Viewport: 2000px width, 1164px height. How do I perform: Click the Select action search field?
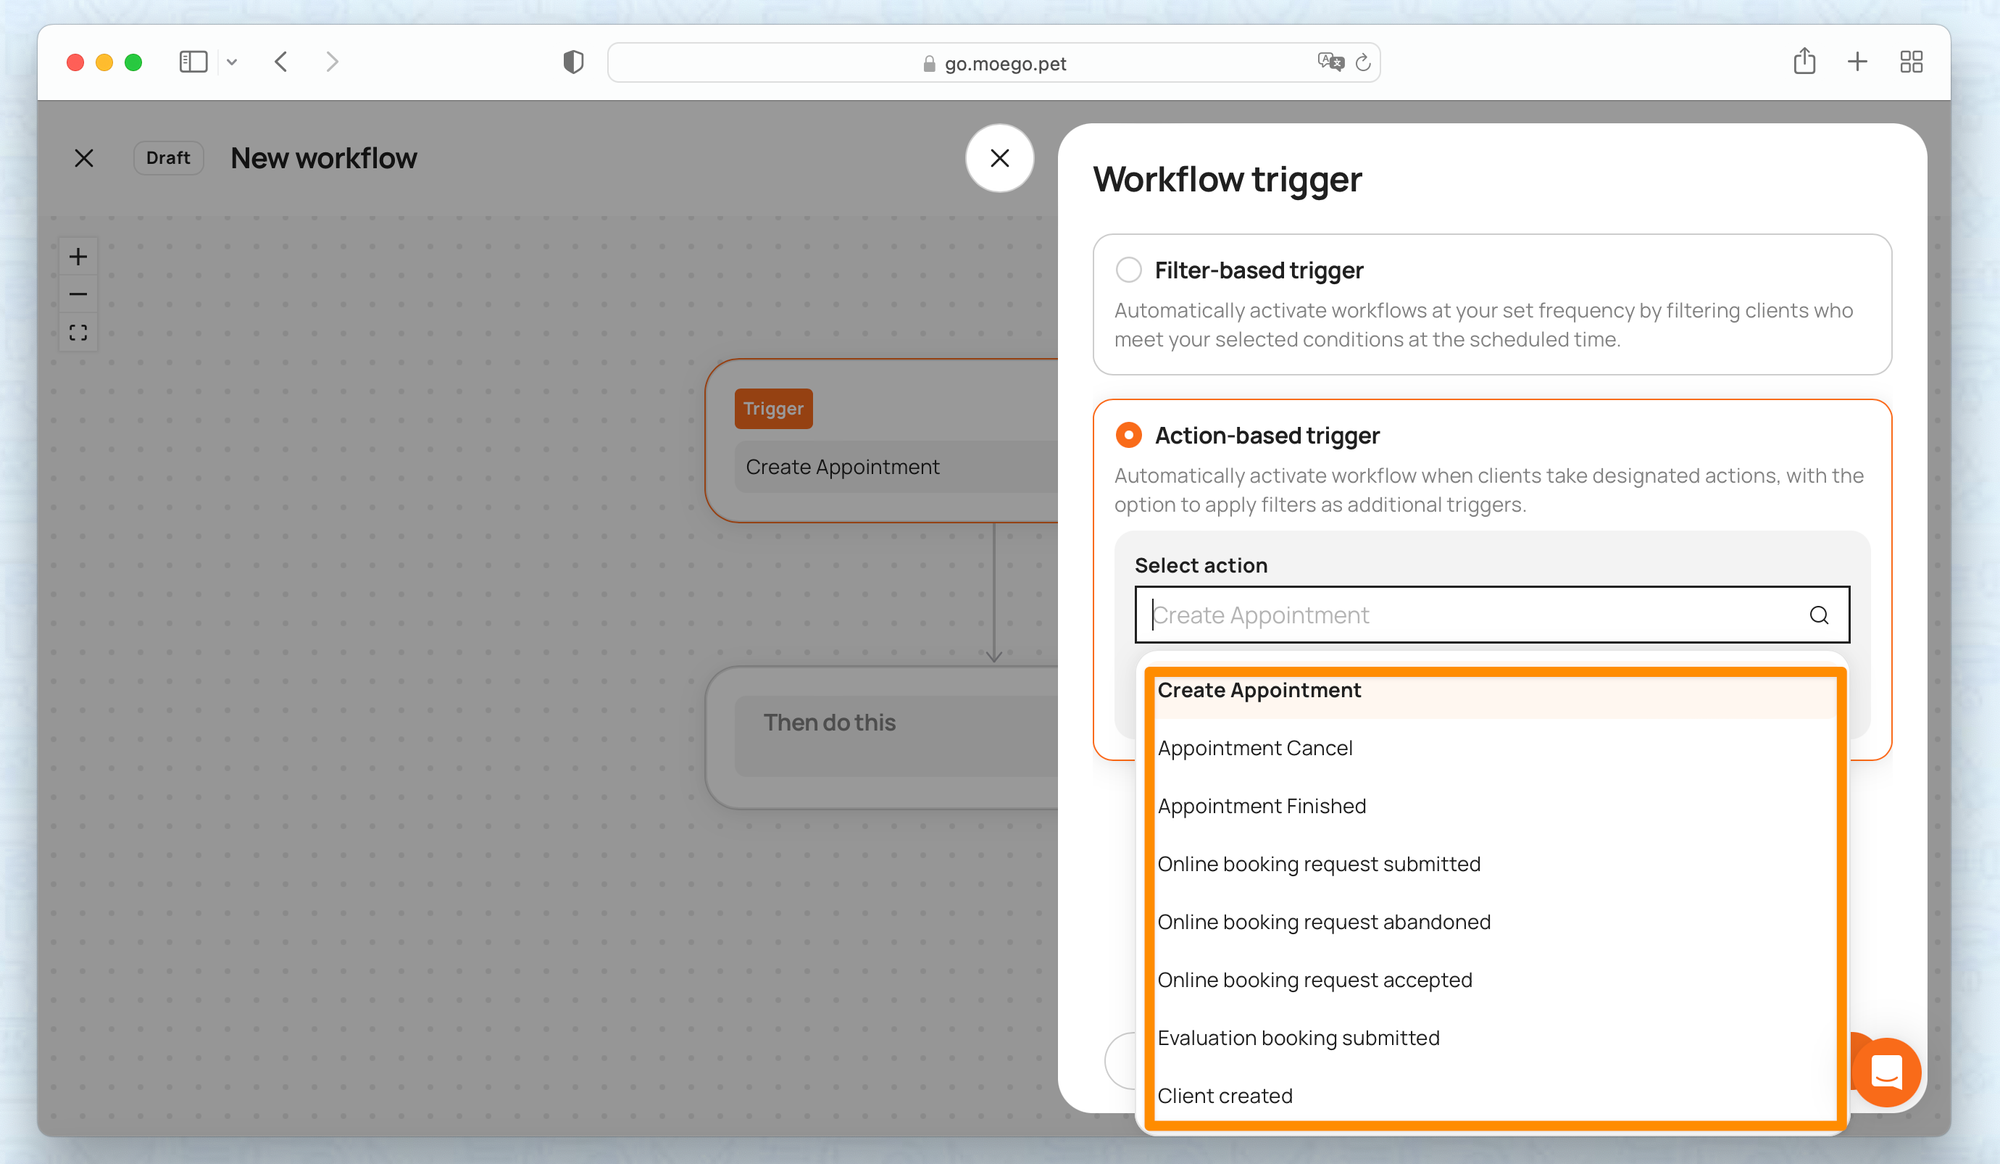point(1470,615)
